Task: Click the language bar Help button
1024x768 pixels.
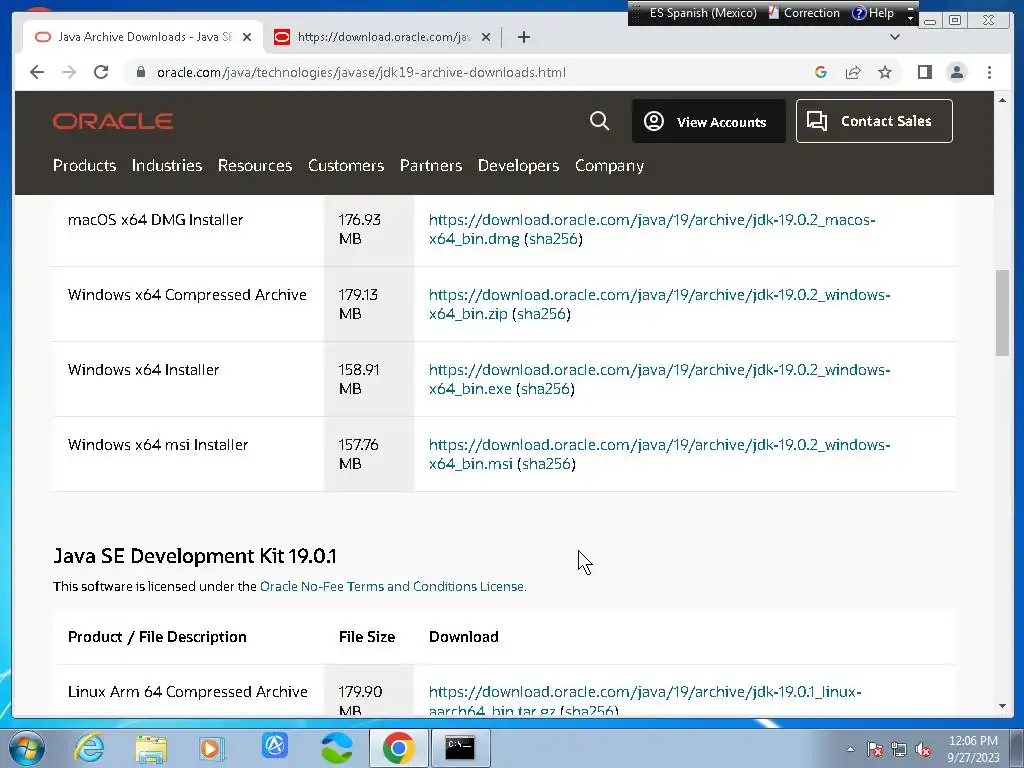Action: pos(873,13)
